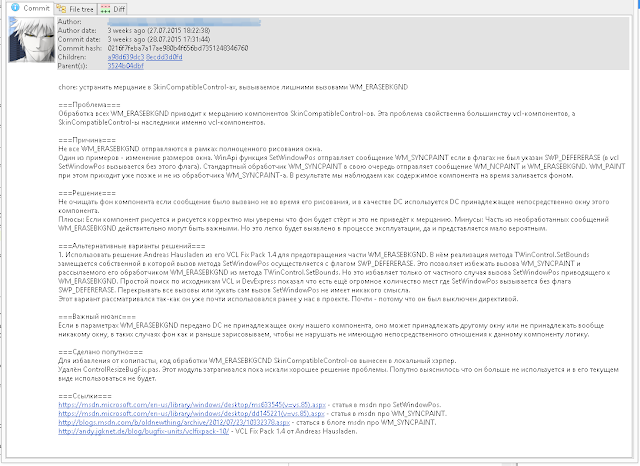
Task: Switch to the Commit tab
Action: 31,8
